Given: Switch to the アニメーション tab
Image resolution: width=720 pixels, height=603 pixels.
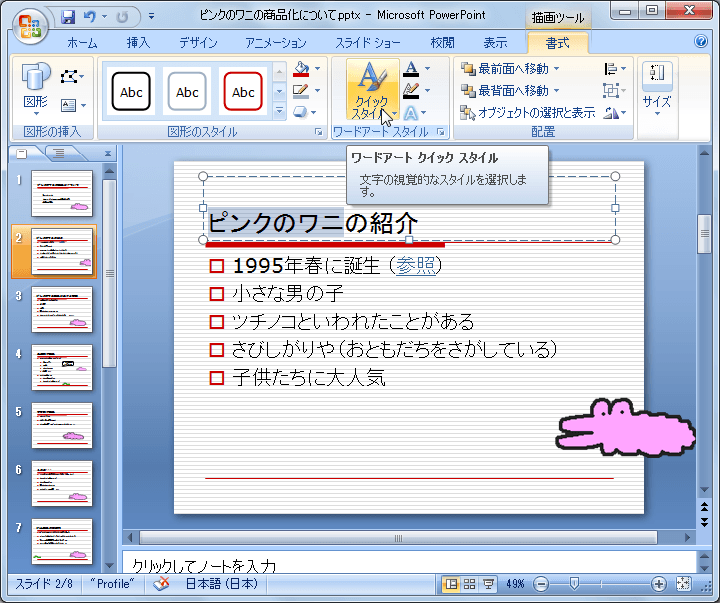Looking at the screenshot, I should [276, 43].
